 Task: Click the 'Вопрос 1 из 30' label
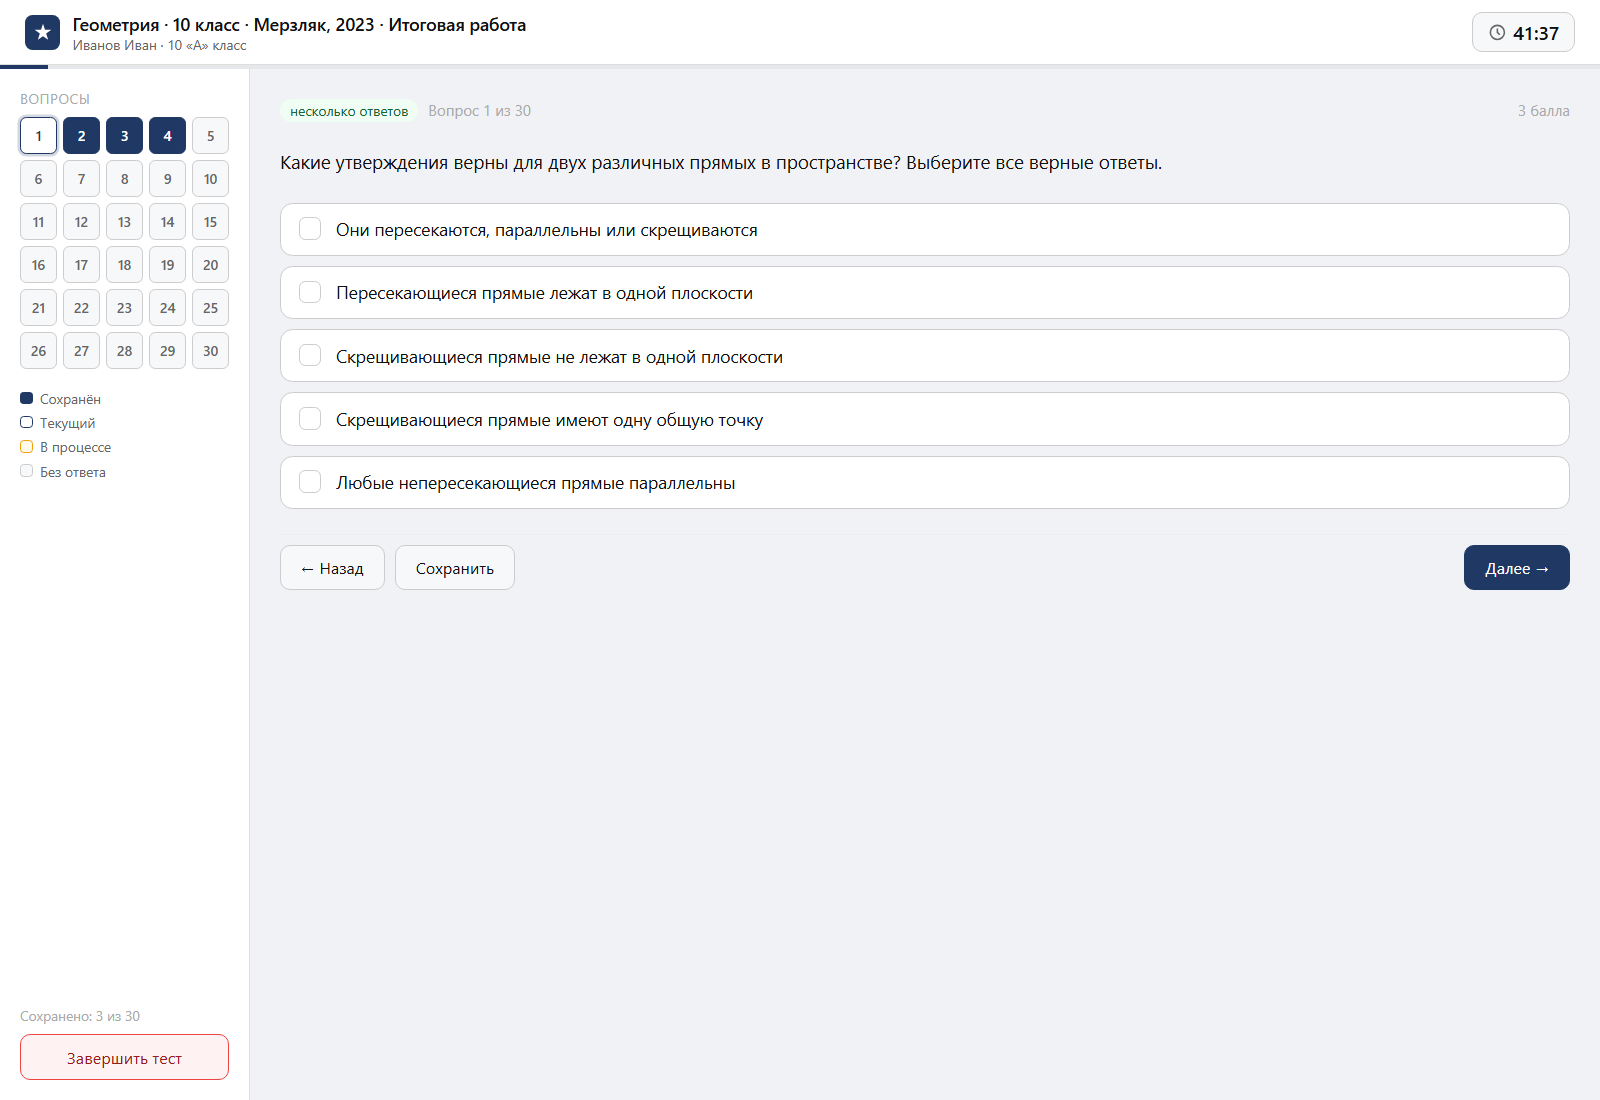point(480,111)
